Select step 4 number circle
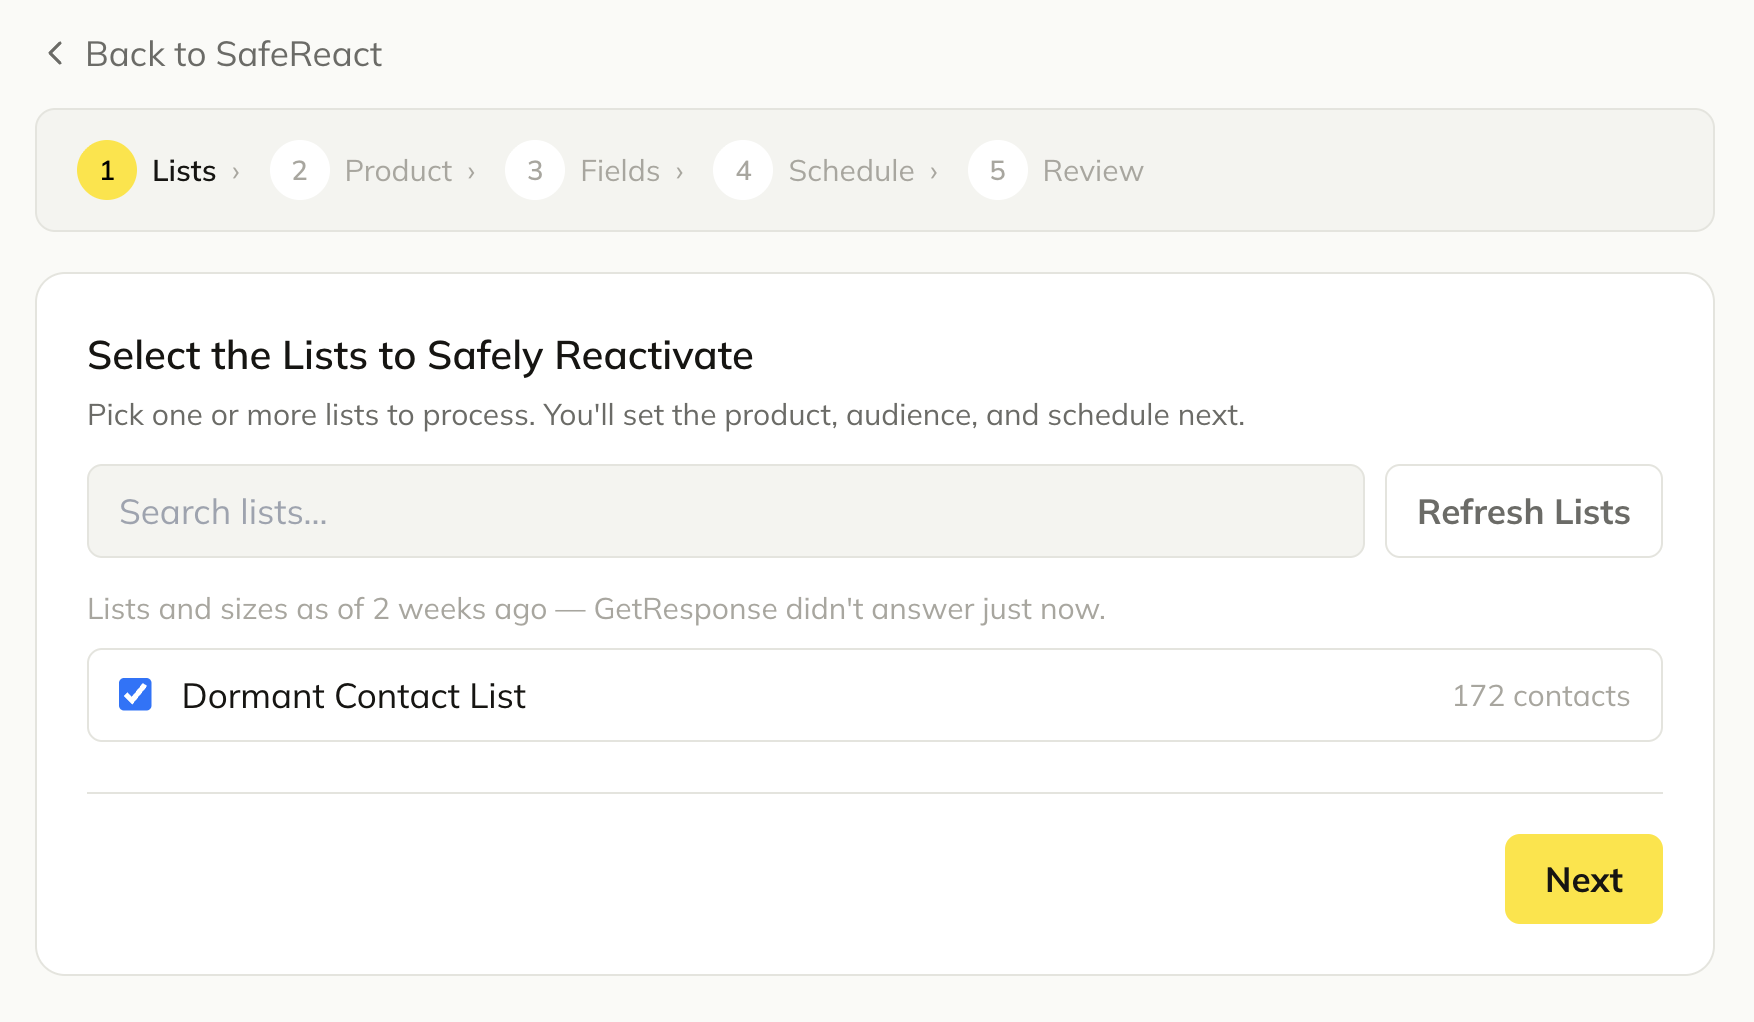This screenshot has height=1022, width=1754. [743, 170]
